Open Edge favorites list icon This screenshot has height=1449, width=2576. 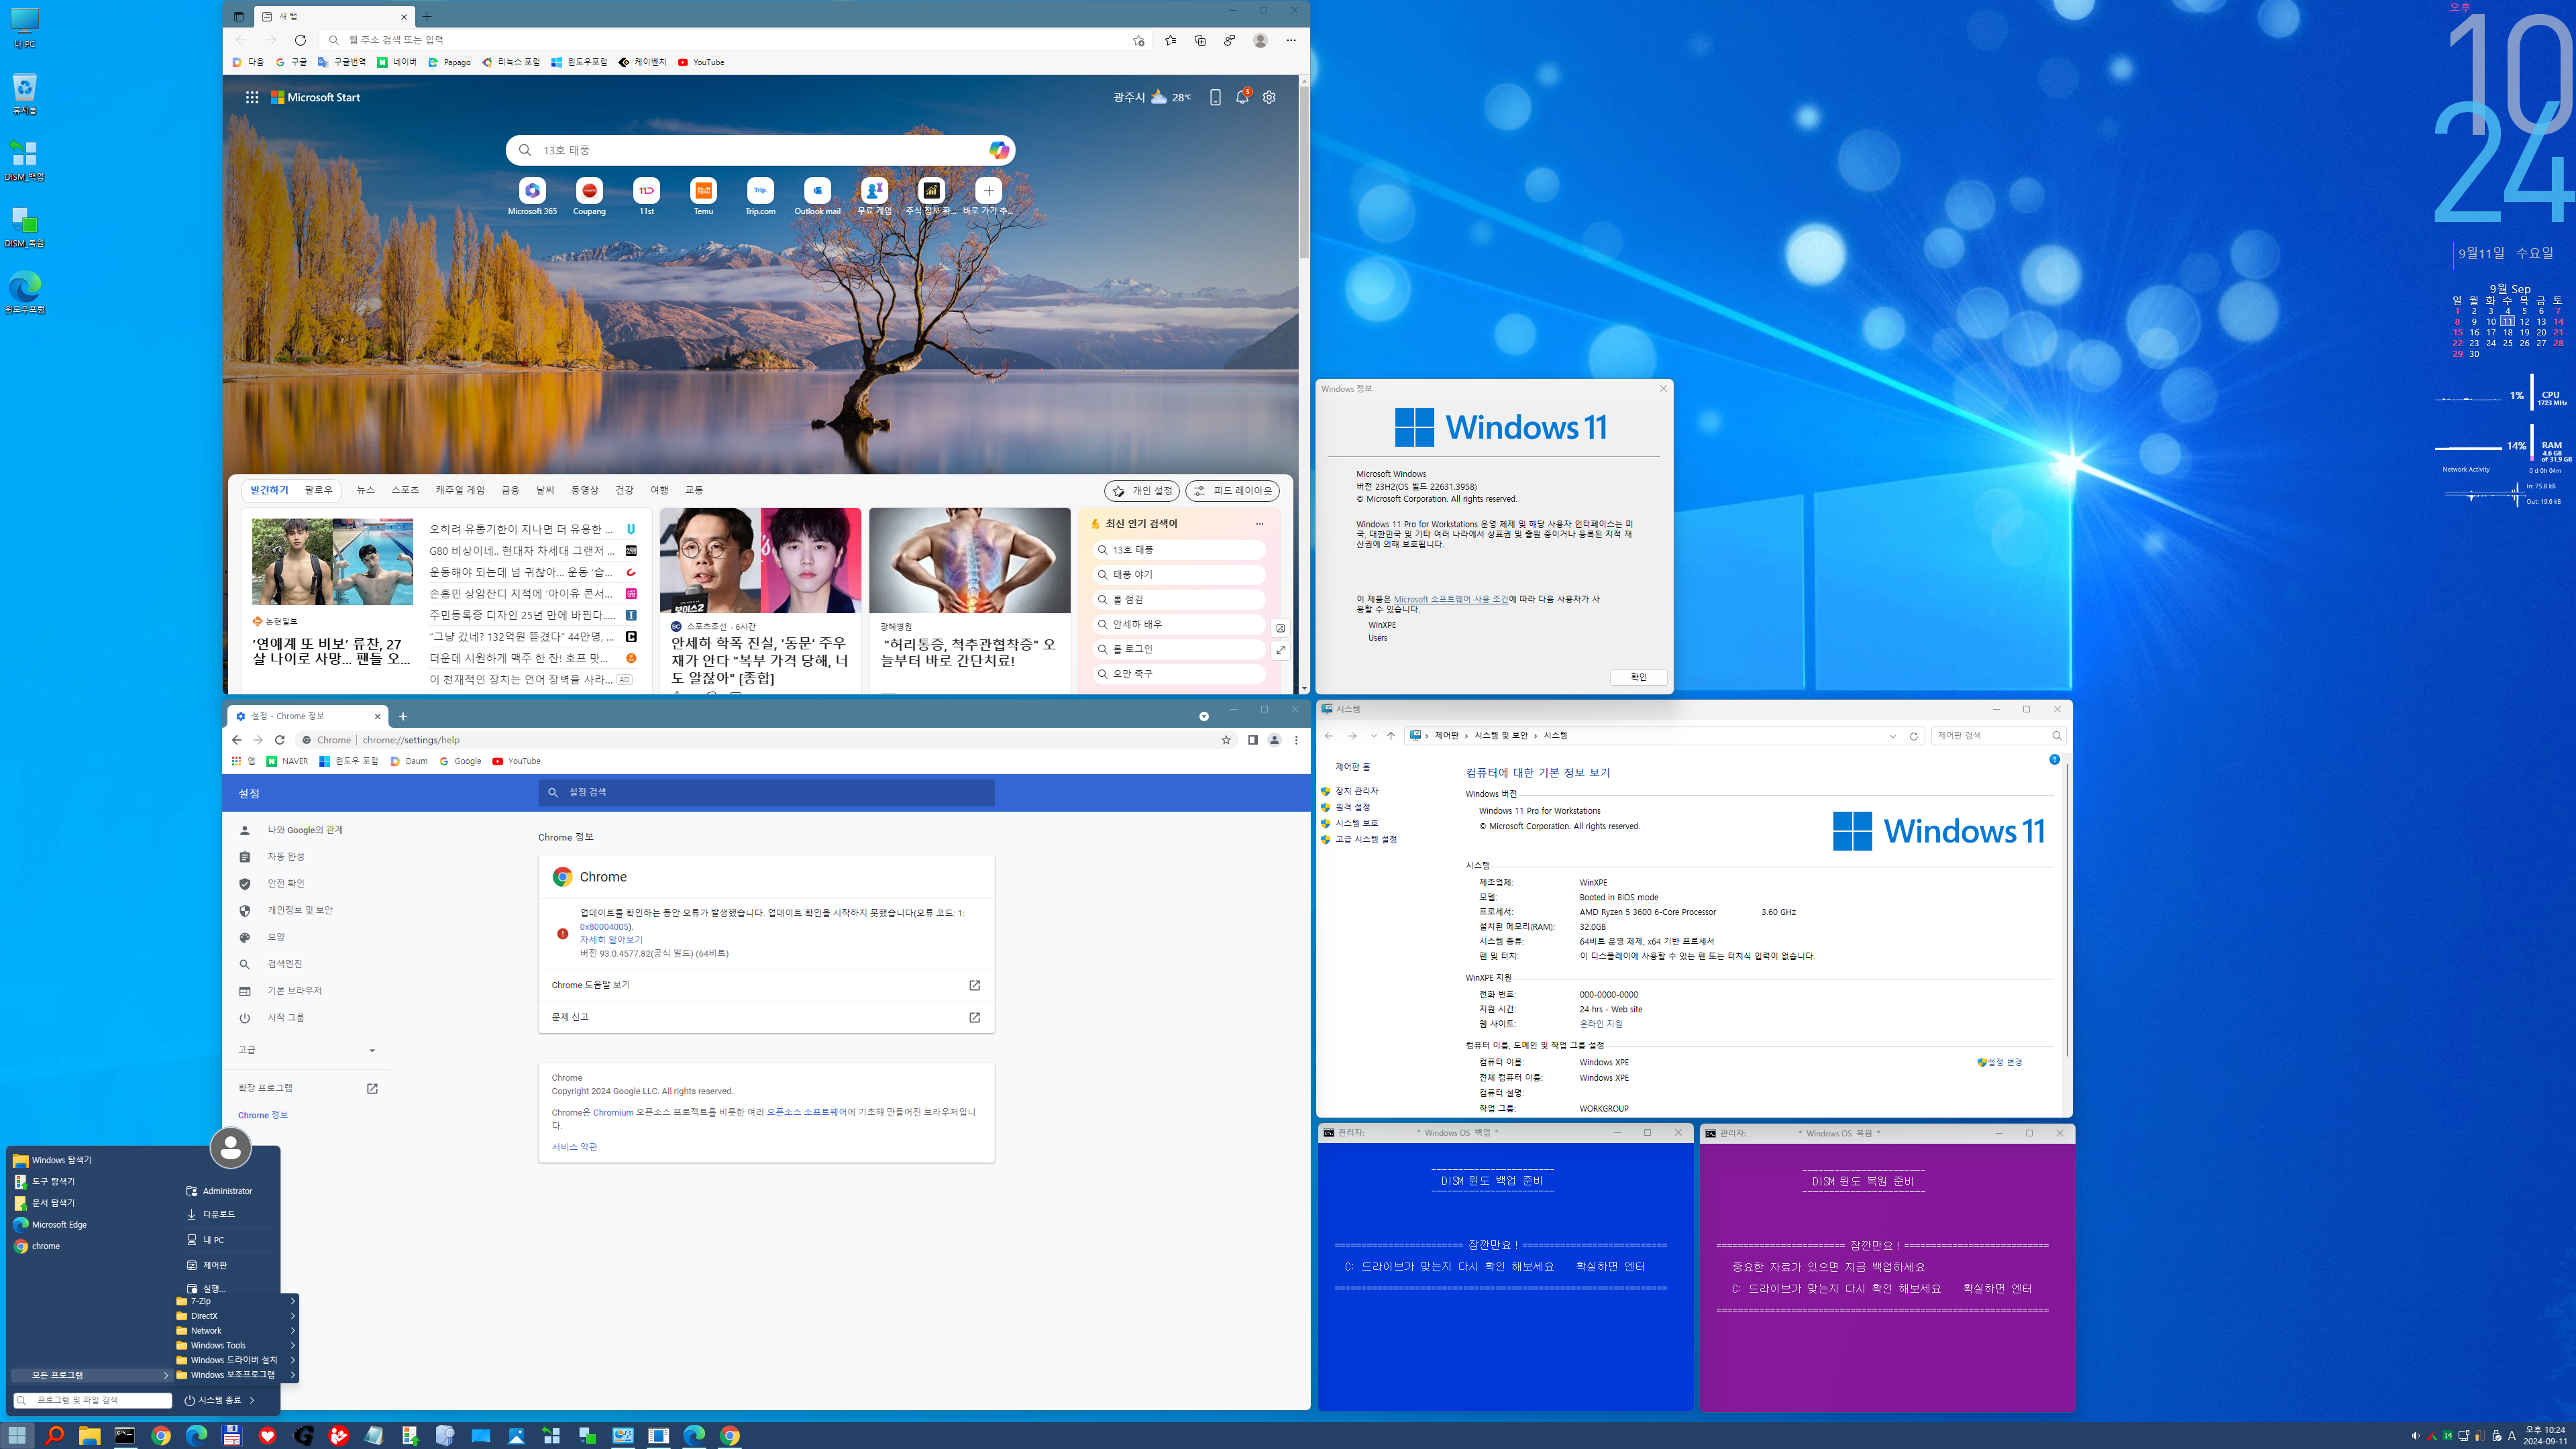click(x=1170, y=40)
